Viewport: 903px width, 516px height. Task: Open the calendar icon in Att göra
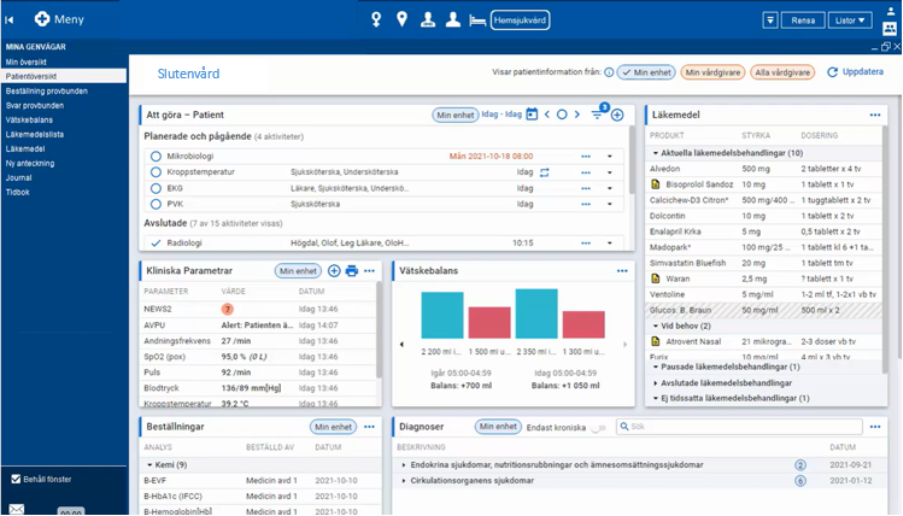click(532, 114)
